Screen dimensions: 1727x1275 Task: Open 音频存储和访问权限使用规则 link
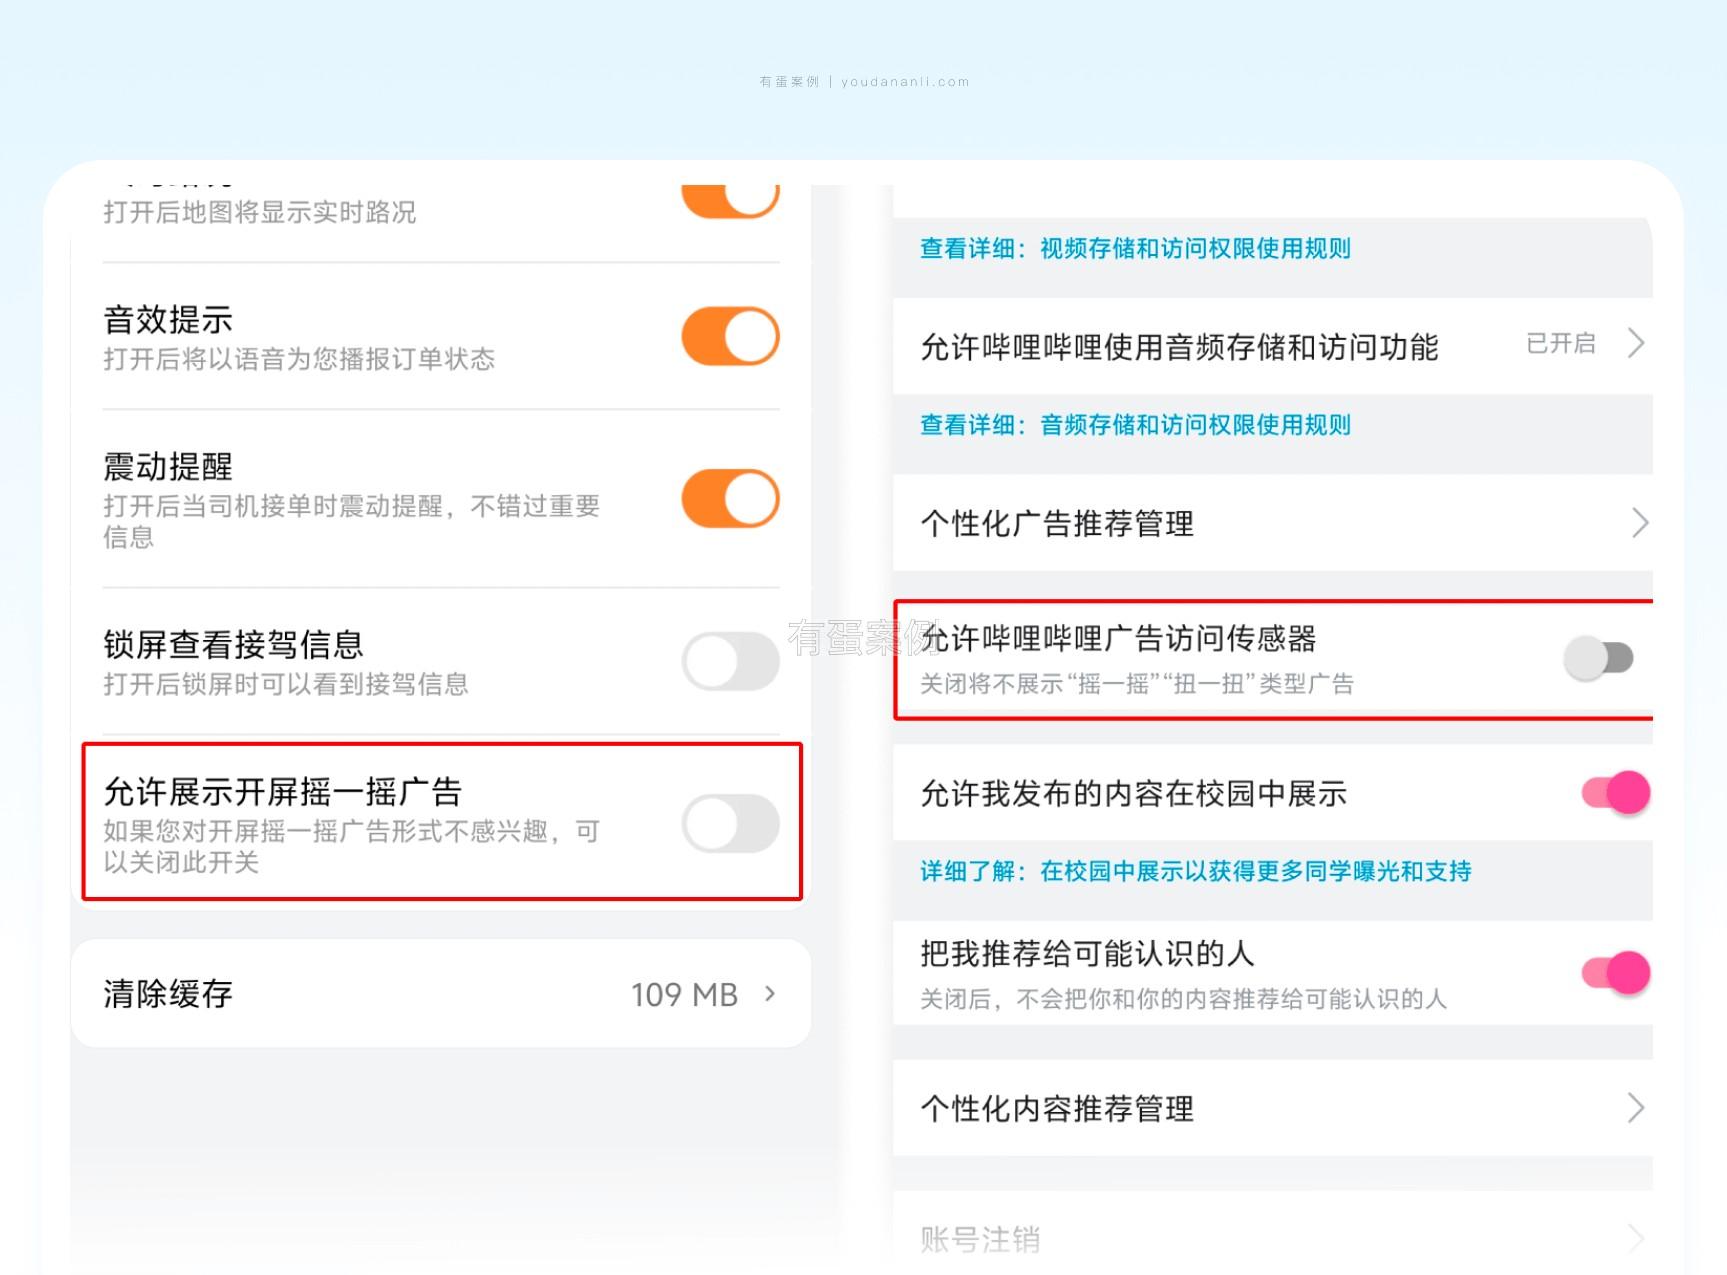tap(1195, 425)
